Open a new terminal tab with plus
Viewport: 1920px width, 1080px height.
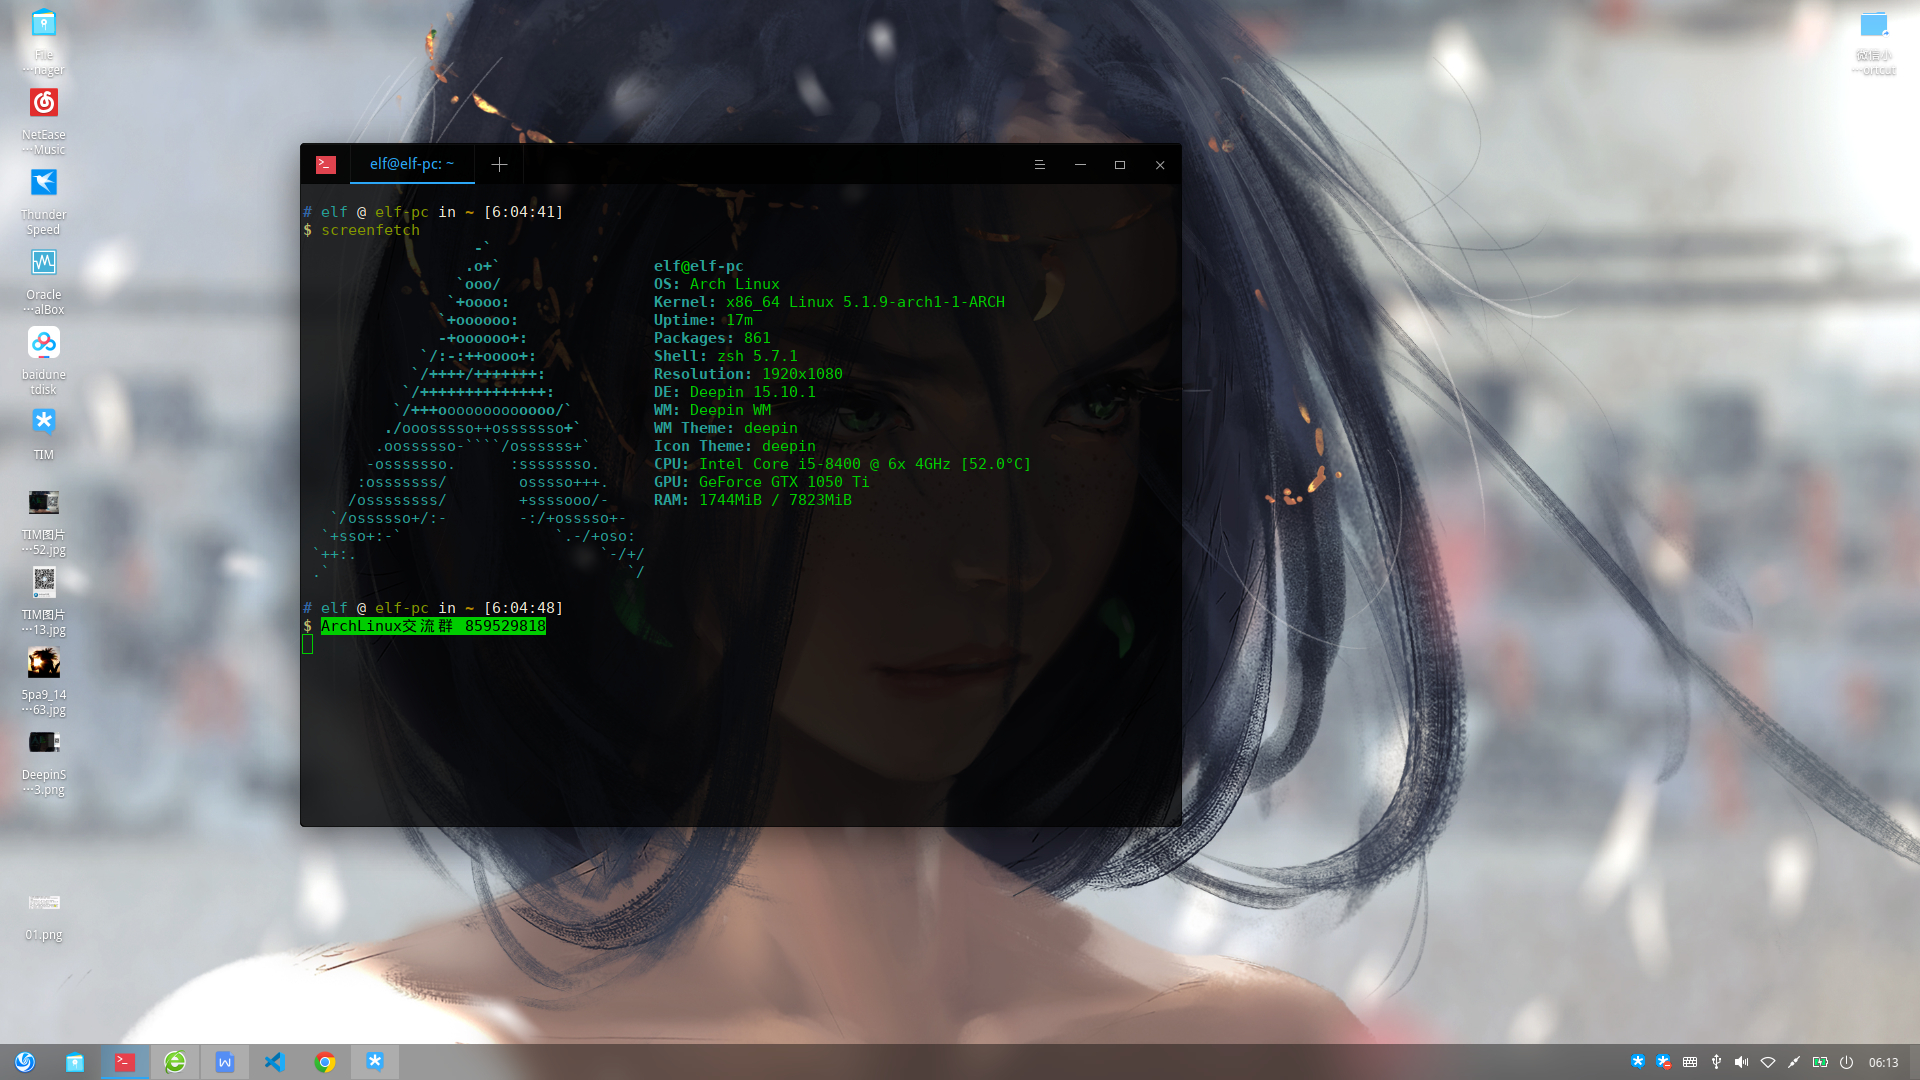499,165
